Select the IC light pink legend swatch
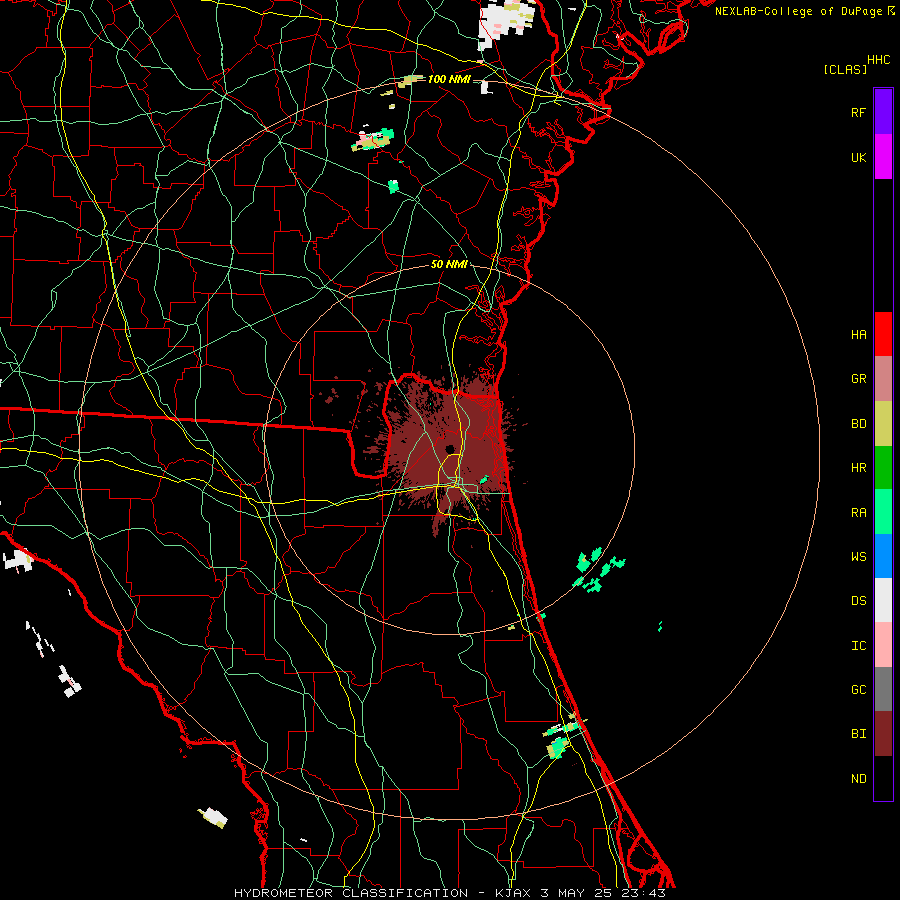Image resolution: width=900 pixels, height=900 pixels. click(883, 645)
